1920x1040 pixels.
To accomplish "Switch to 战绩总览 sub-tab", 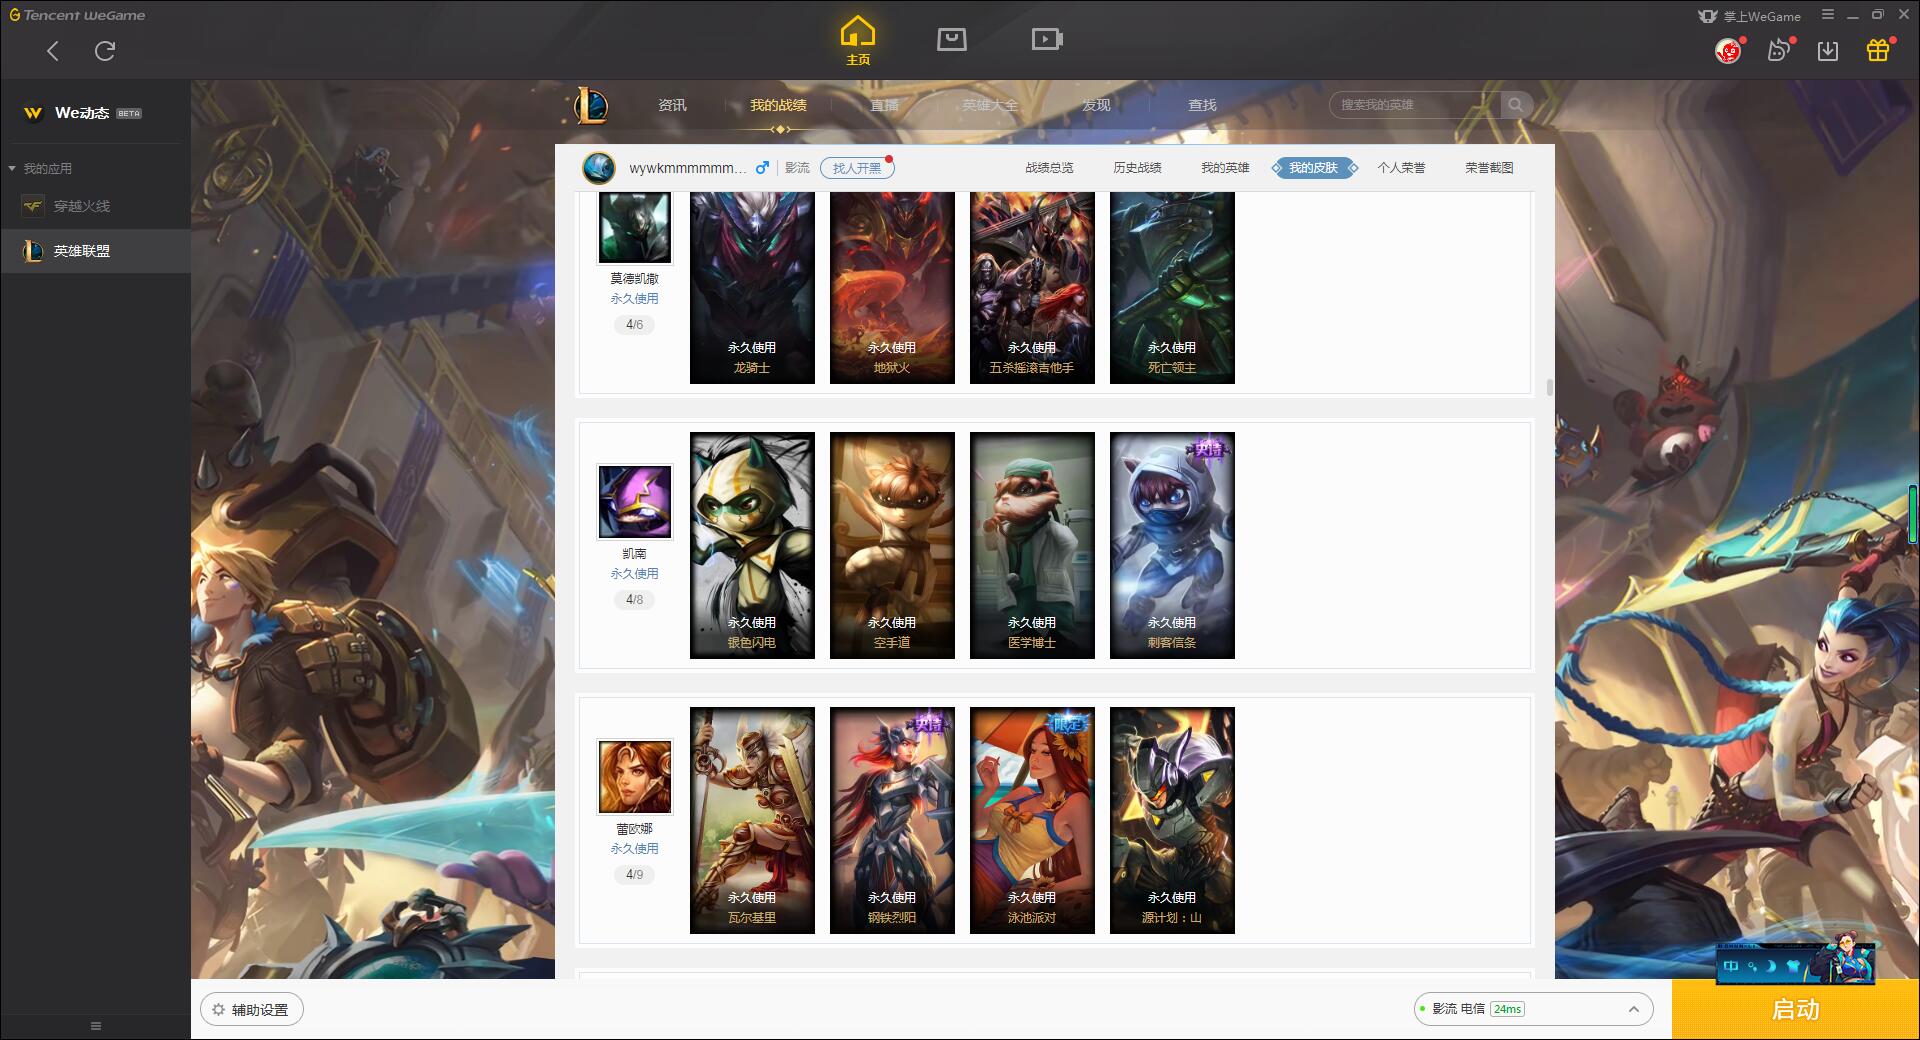I will (1049, 168).
